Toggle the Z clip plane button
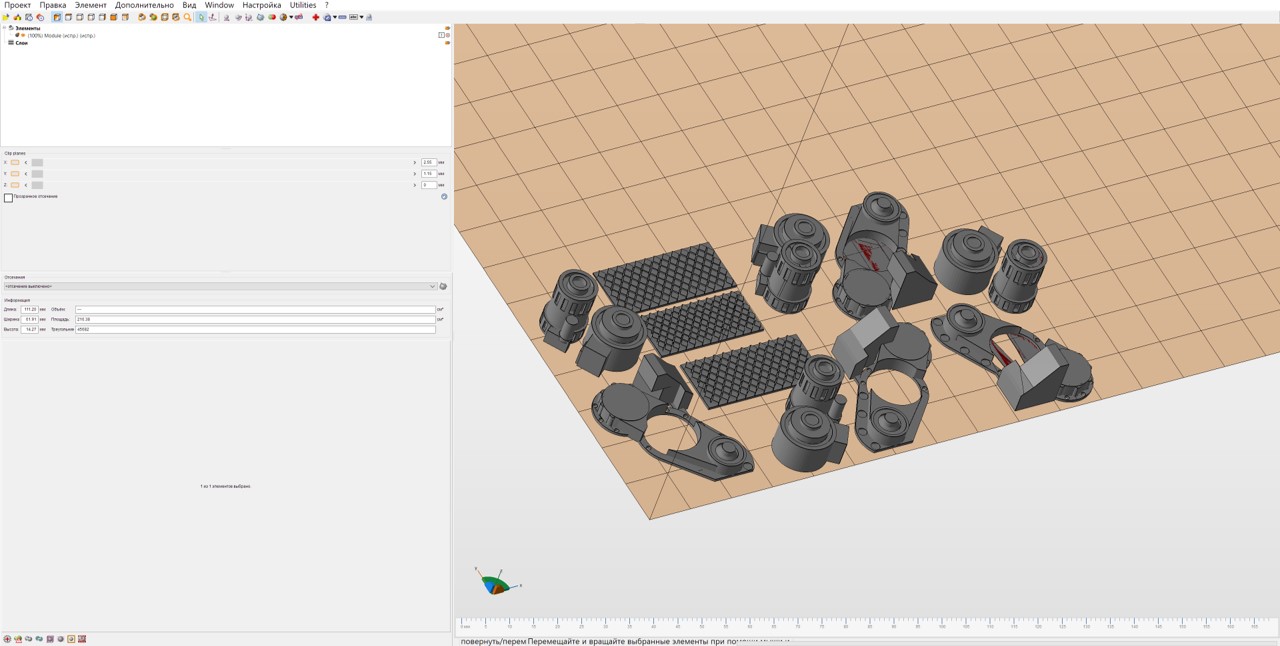 (15, 185)
